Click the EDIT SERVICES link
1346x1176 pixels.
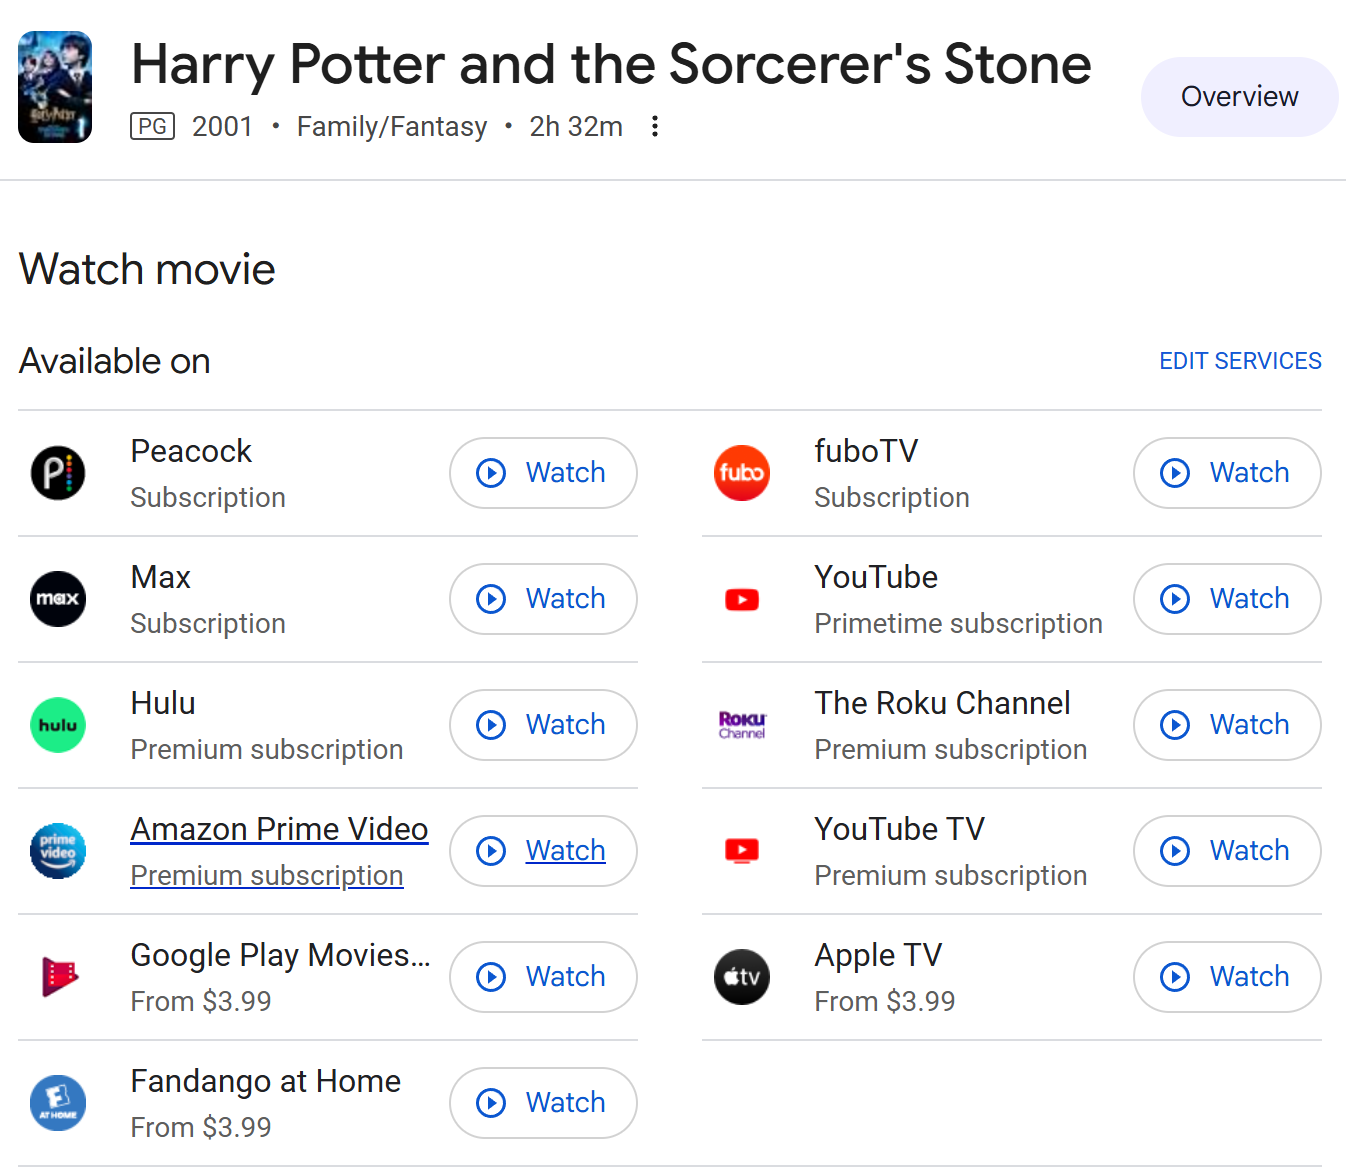point(1240,361)
